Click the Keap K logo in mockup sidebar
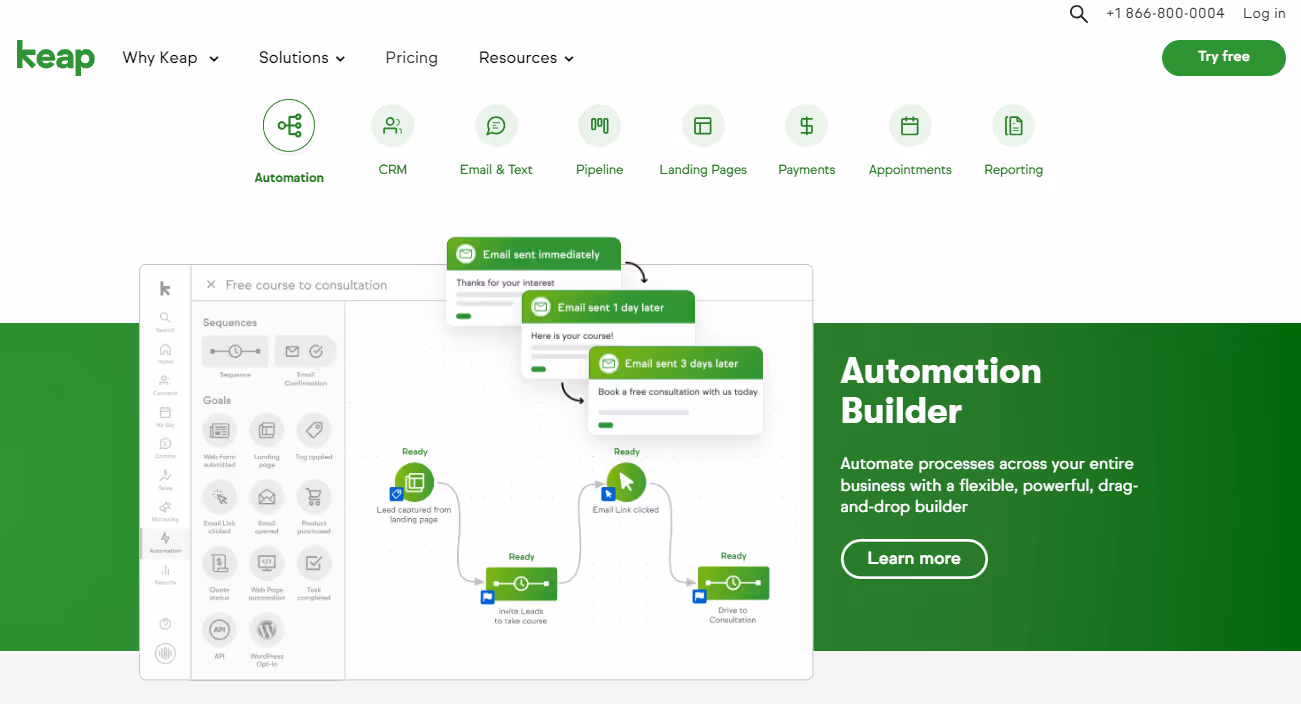 [x=165, y=288]
